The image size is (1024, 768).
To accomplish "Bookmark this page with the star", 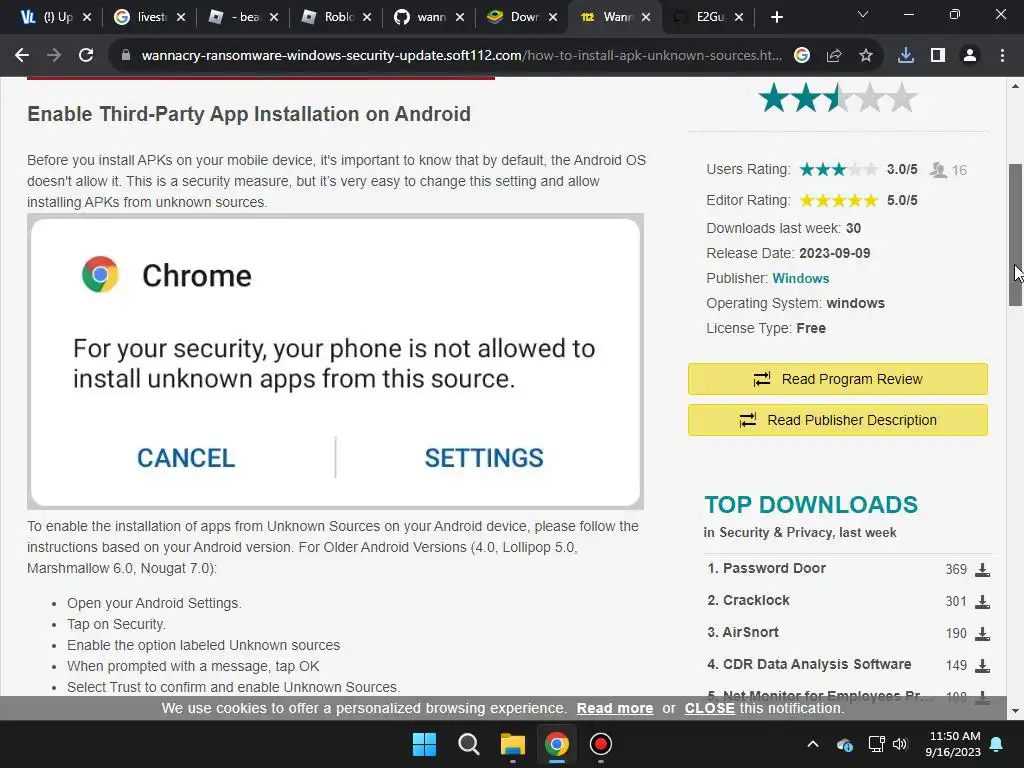I will click(866, 56).
